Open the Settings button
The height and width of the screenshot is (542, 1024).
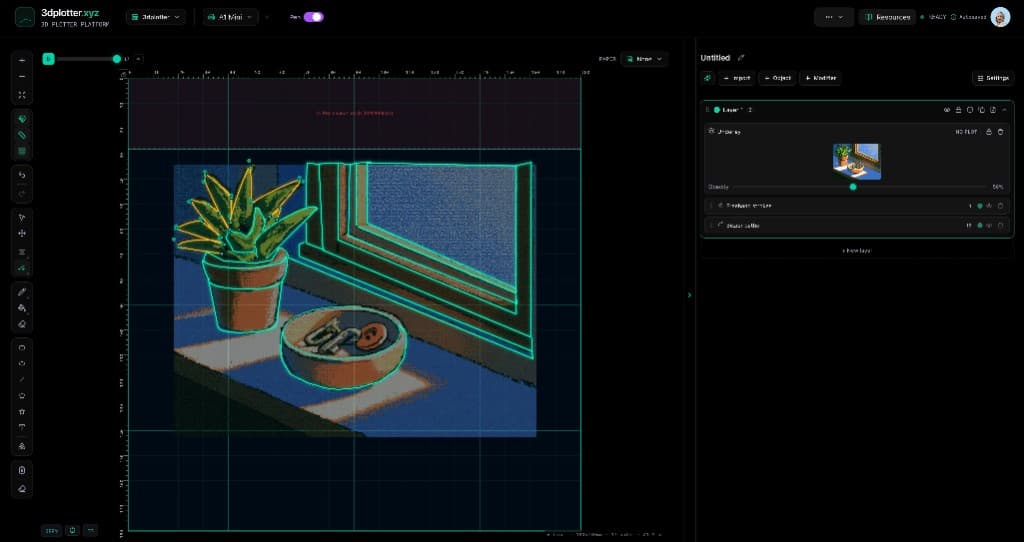(993, 78)
